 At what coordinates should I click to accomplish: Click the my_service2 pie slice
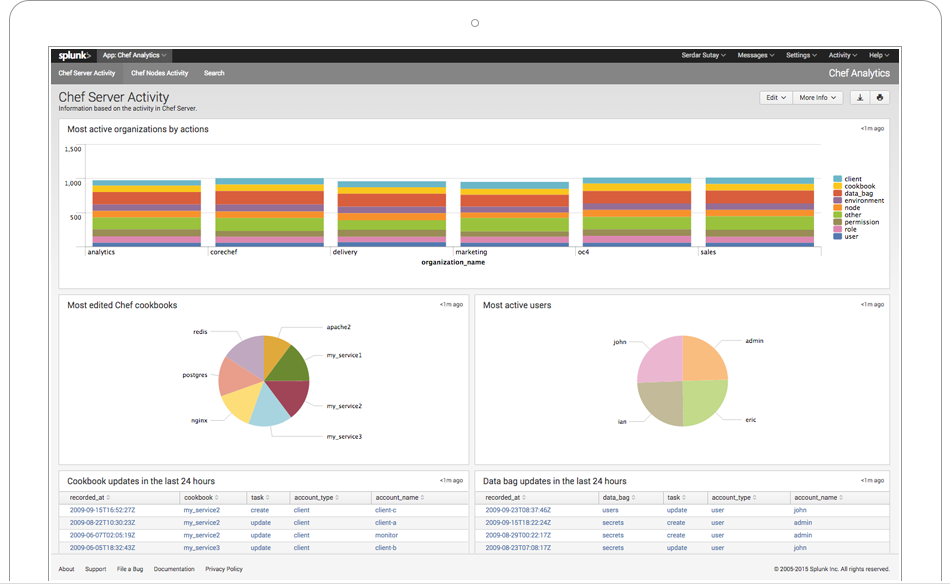292,395
